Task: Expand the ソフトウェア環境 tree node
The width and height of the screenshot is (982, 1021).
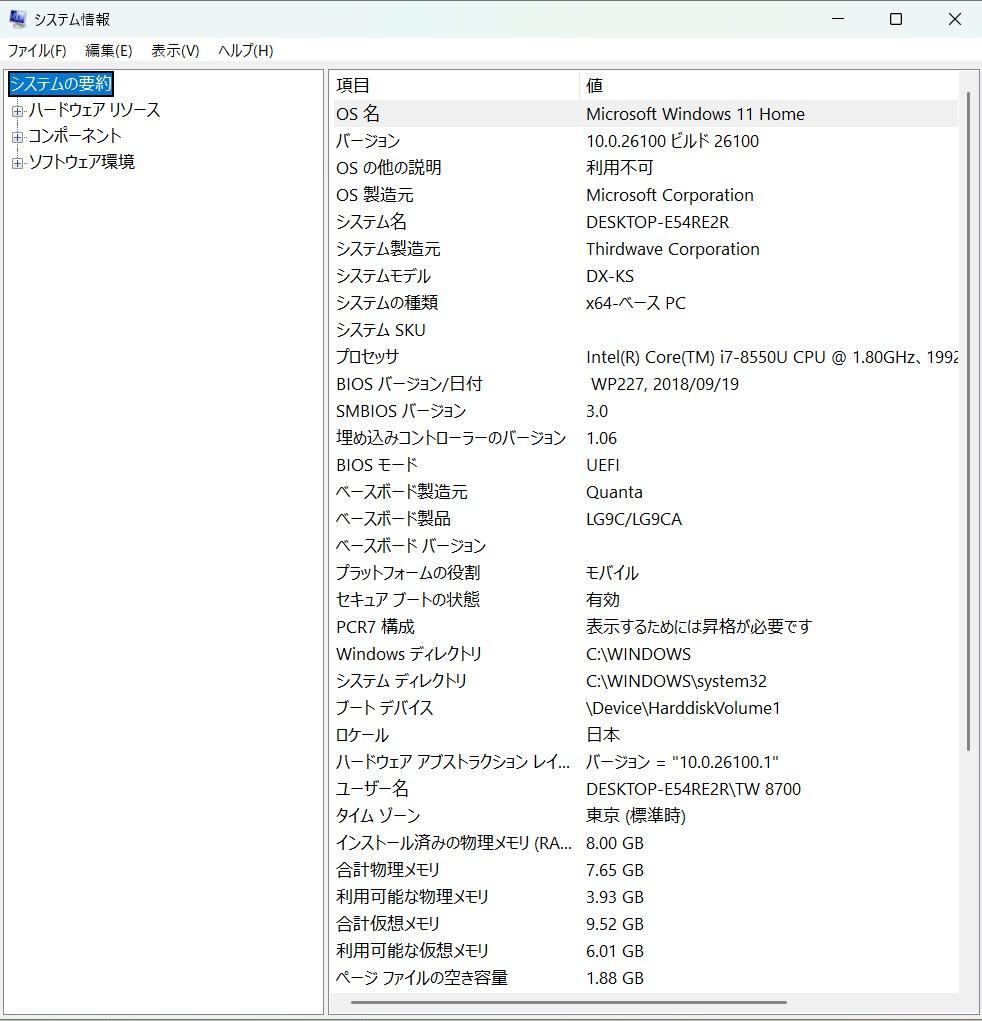Action: point(17,161)
